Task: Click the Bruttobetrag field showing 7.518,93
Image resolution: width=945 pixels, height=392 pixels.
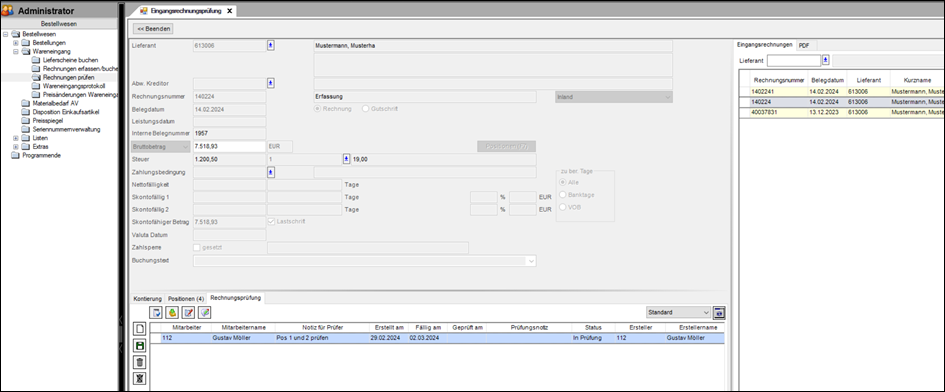Action: [x=229, y=147]
